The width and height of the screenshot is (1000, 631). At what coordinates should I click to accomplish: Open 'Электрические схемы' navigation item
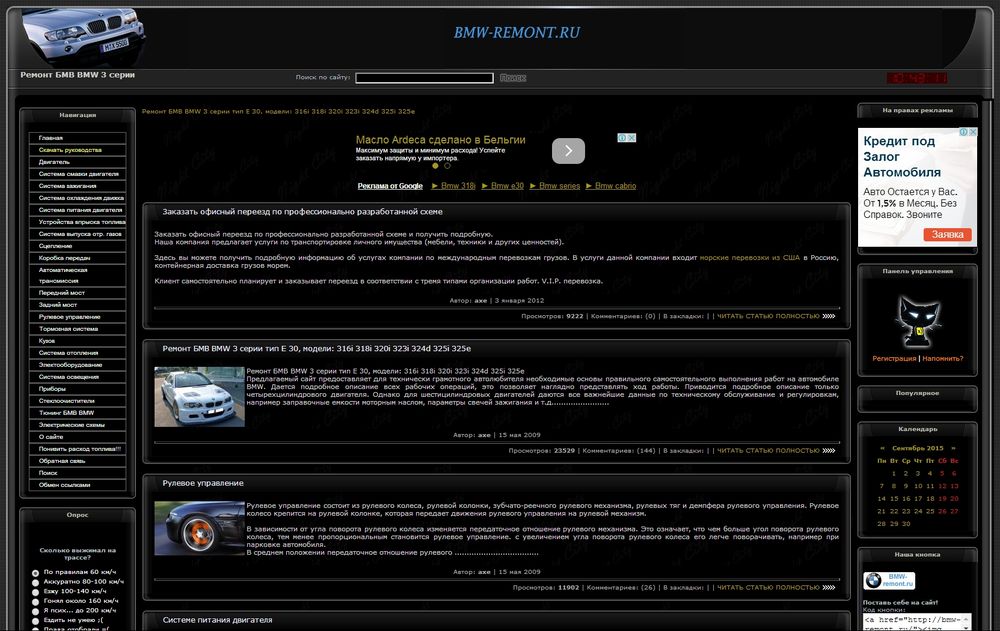click(x=77, y=425)
